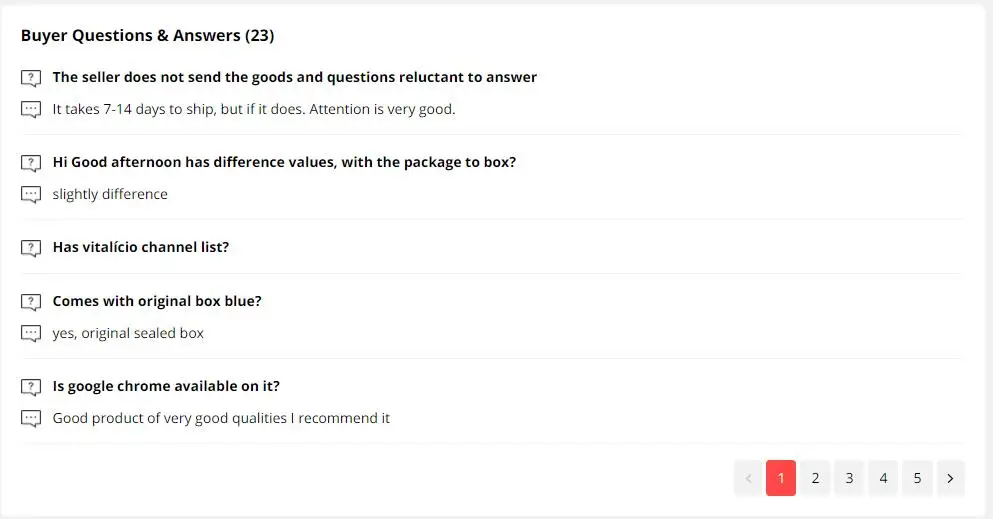The width and height of the screenshot is (993, 519).
Task: Go to next page with right arrow
Action: [950, 478]
